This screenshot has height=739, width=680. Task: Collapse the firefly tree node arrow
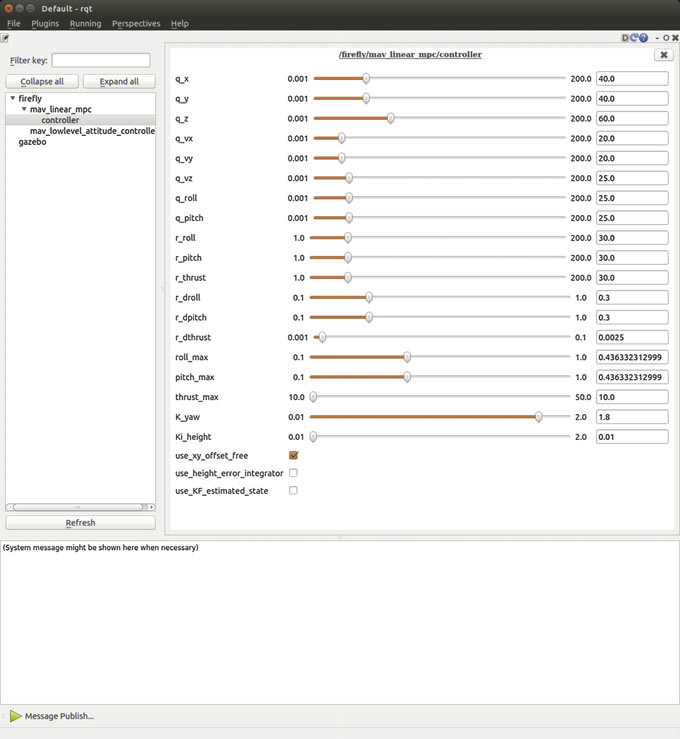coord(13,98)
